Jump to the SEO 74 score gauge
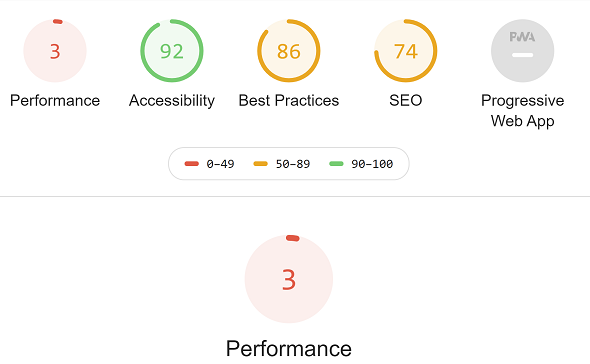The height and width of the screenshot is (364, 590). (406, 50)
